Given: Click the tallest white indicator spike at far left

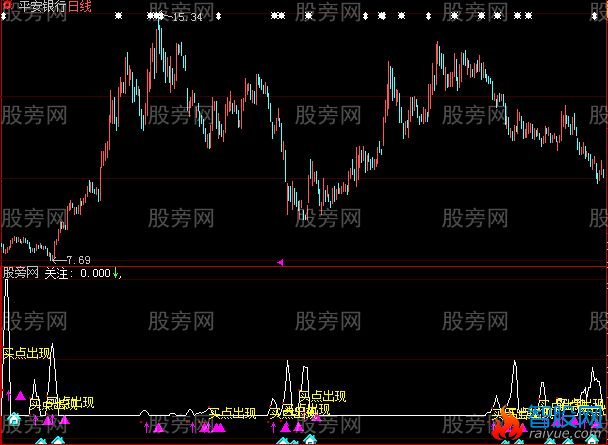Looking at the screenshot, I should 7,347.
